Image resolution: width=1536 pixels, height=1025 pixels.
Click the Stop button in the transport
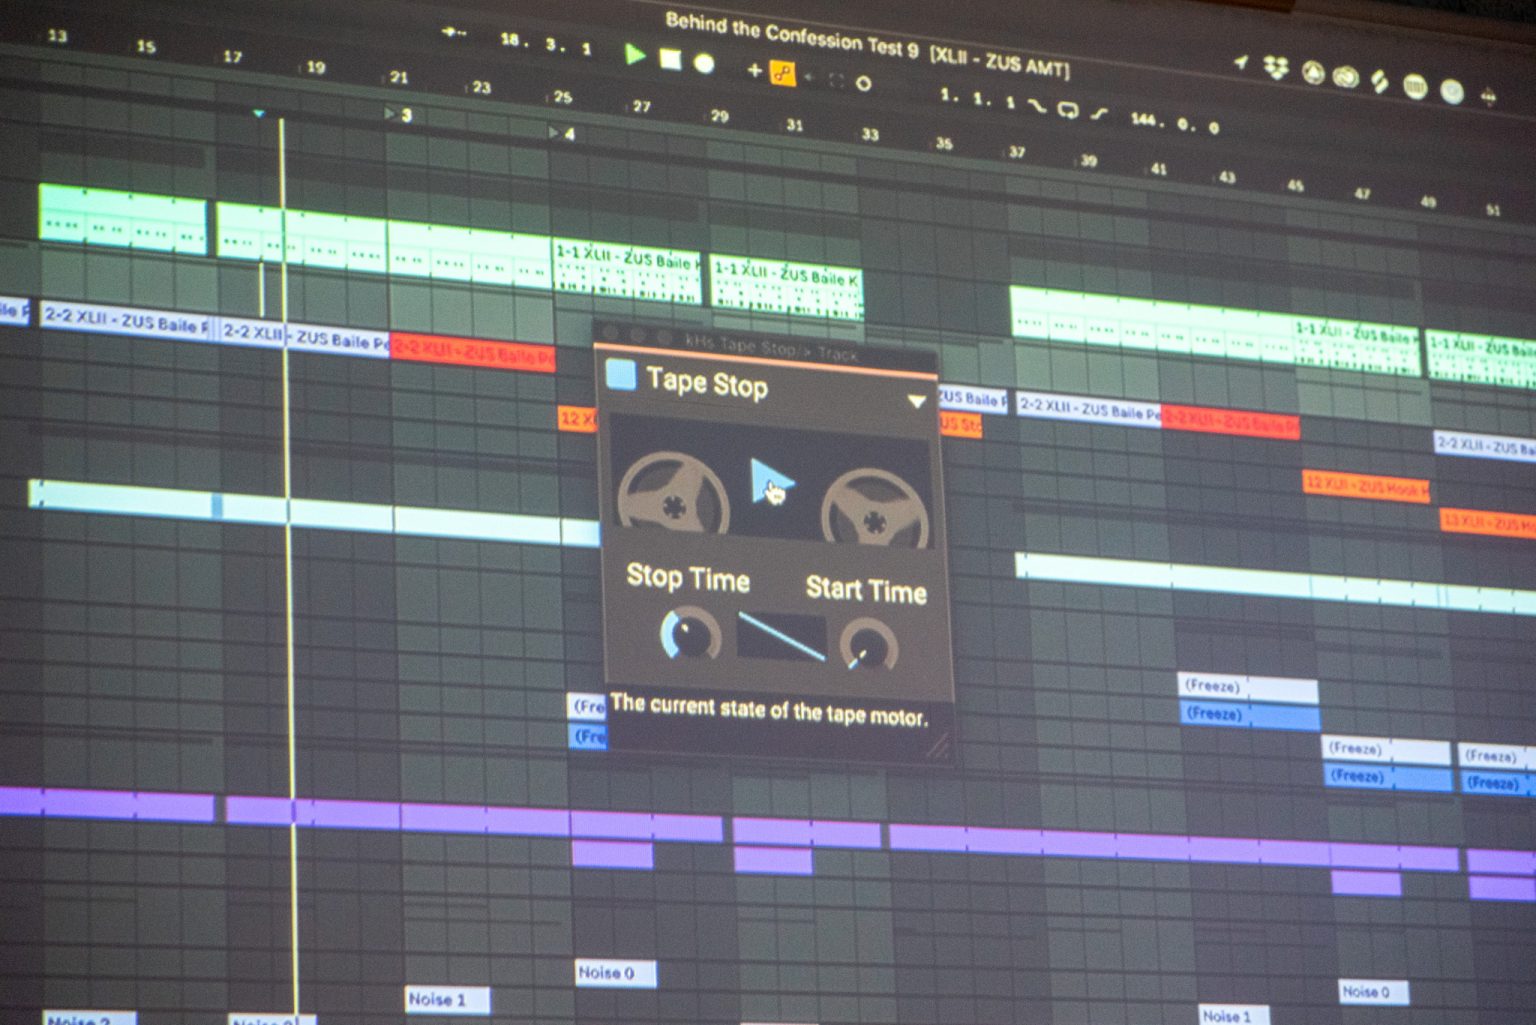click(670, 59)
